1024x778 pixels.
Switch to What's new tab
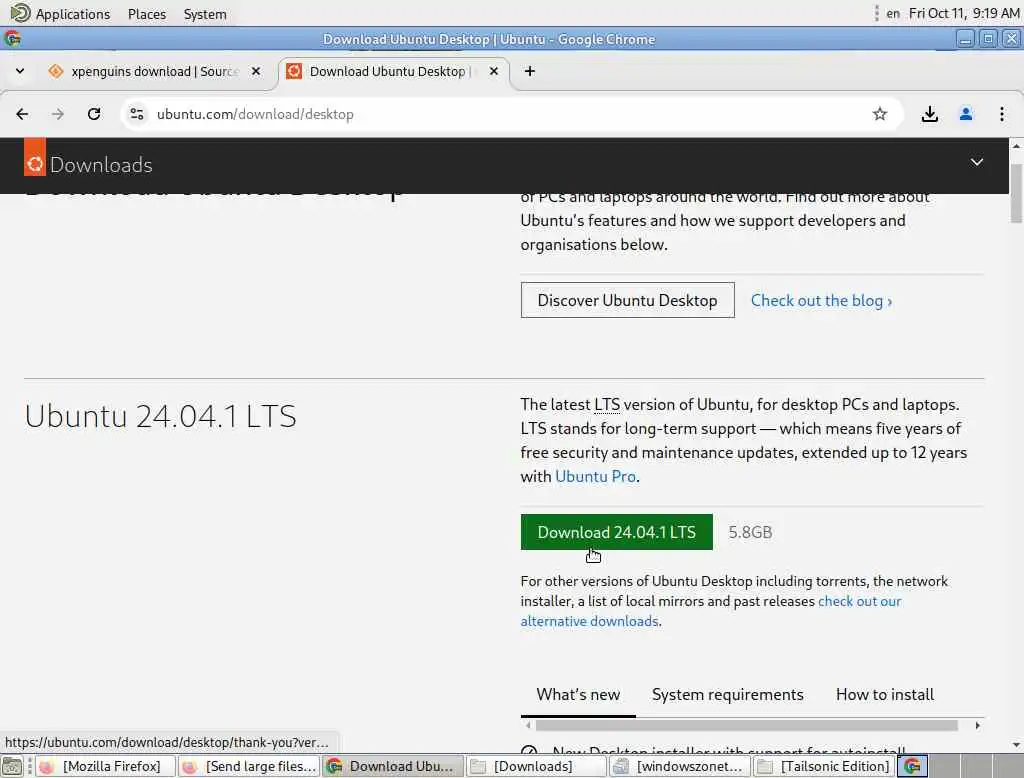(x=578, y=694)
